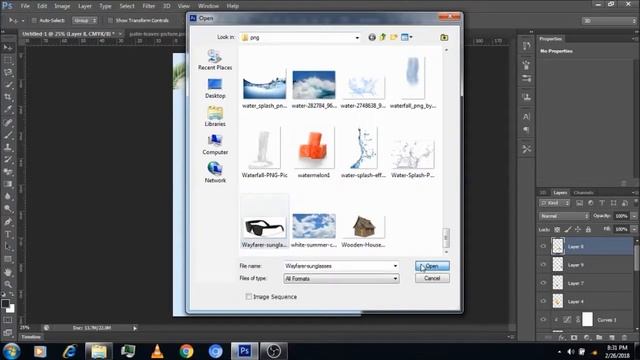Open the Image menu

coord(62,6)
